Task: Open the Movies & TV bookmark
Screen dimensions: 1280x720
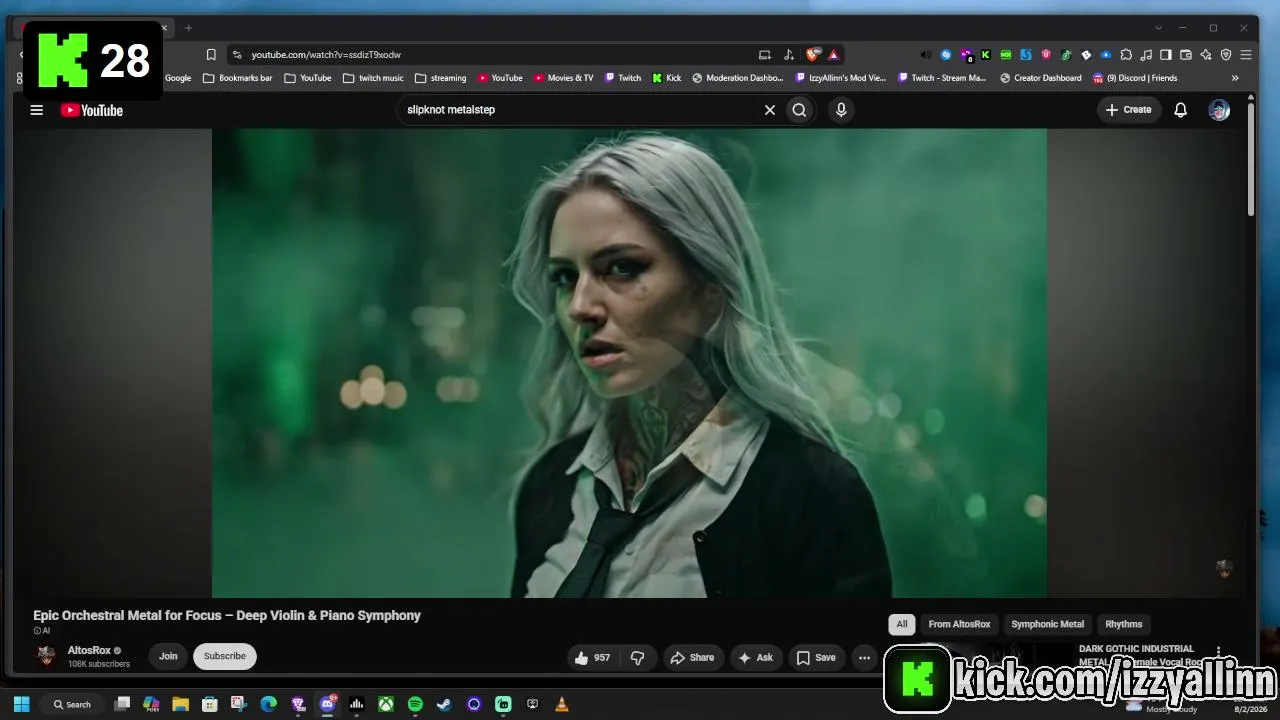Action: point(564,78)
